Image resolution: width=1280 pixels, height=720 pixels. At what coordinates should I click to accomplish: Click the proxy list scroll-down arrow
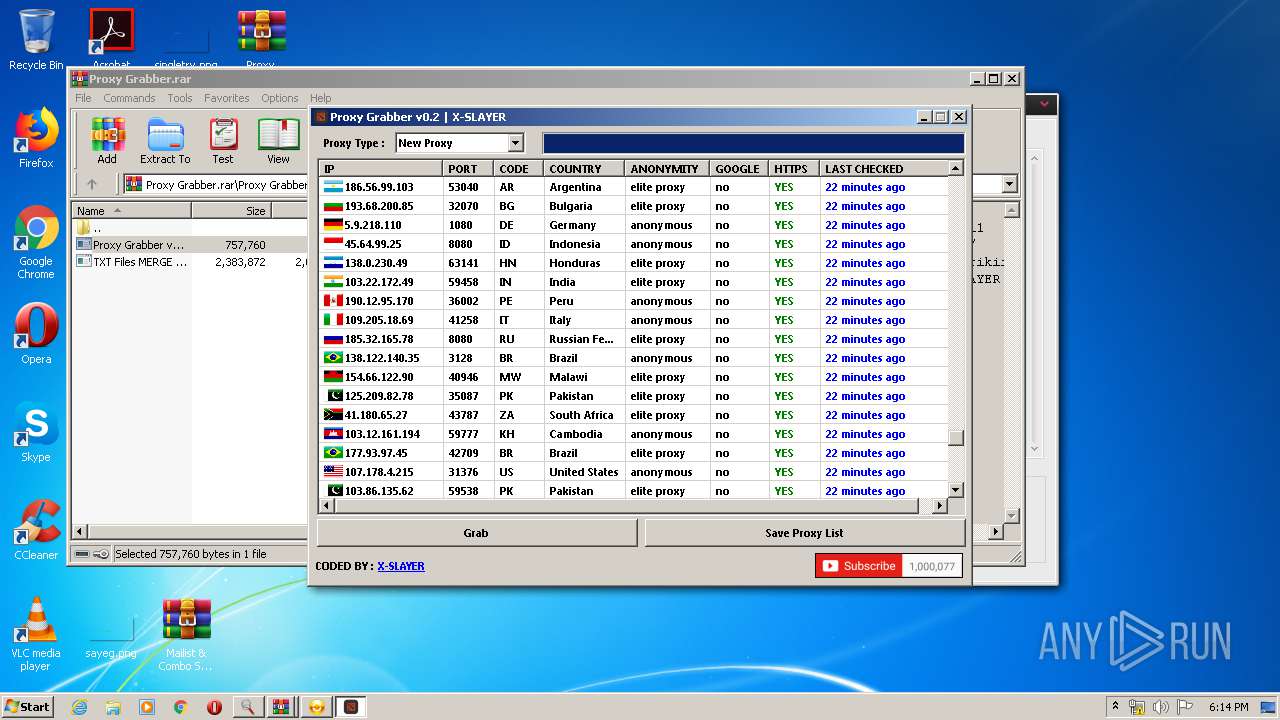(956, 490)
